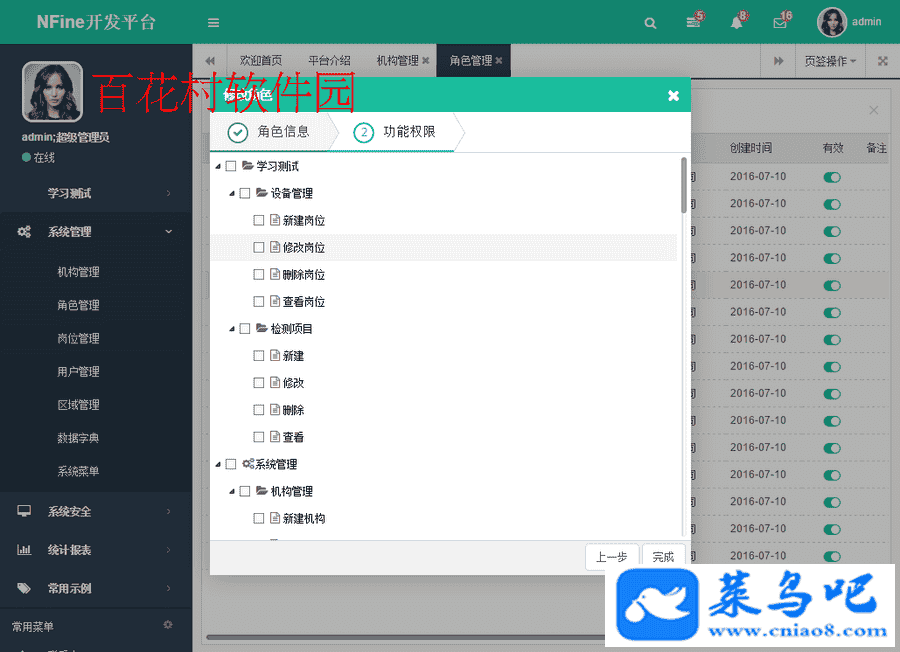
Task: Click the 上一步 button
Action: pyautogui.click(x=611, y=557)
